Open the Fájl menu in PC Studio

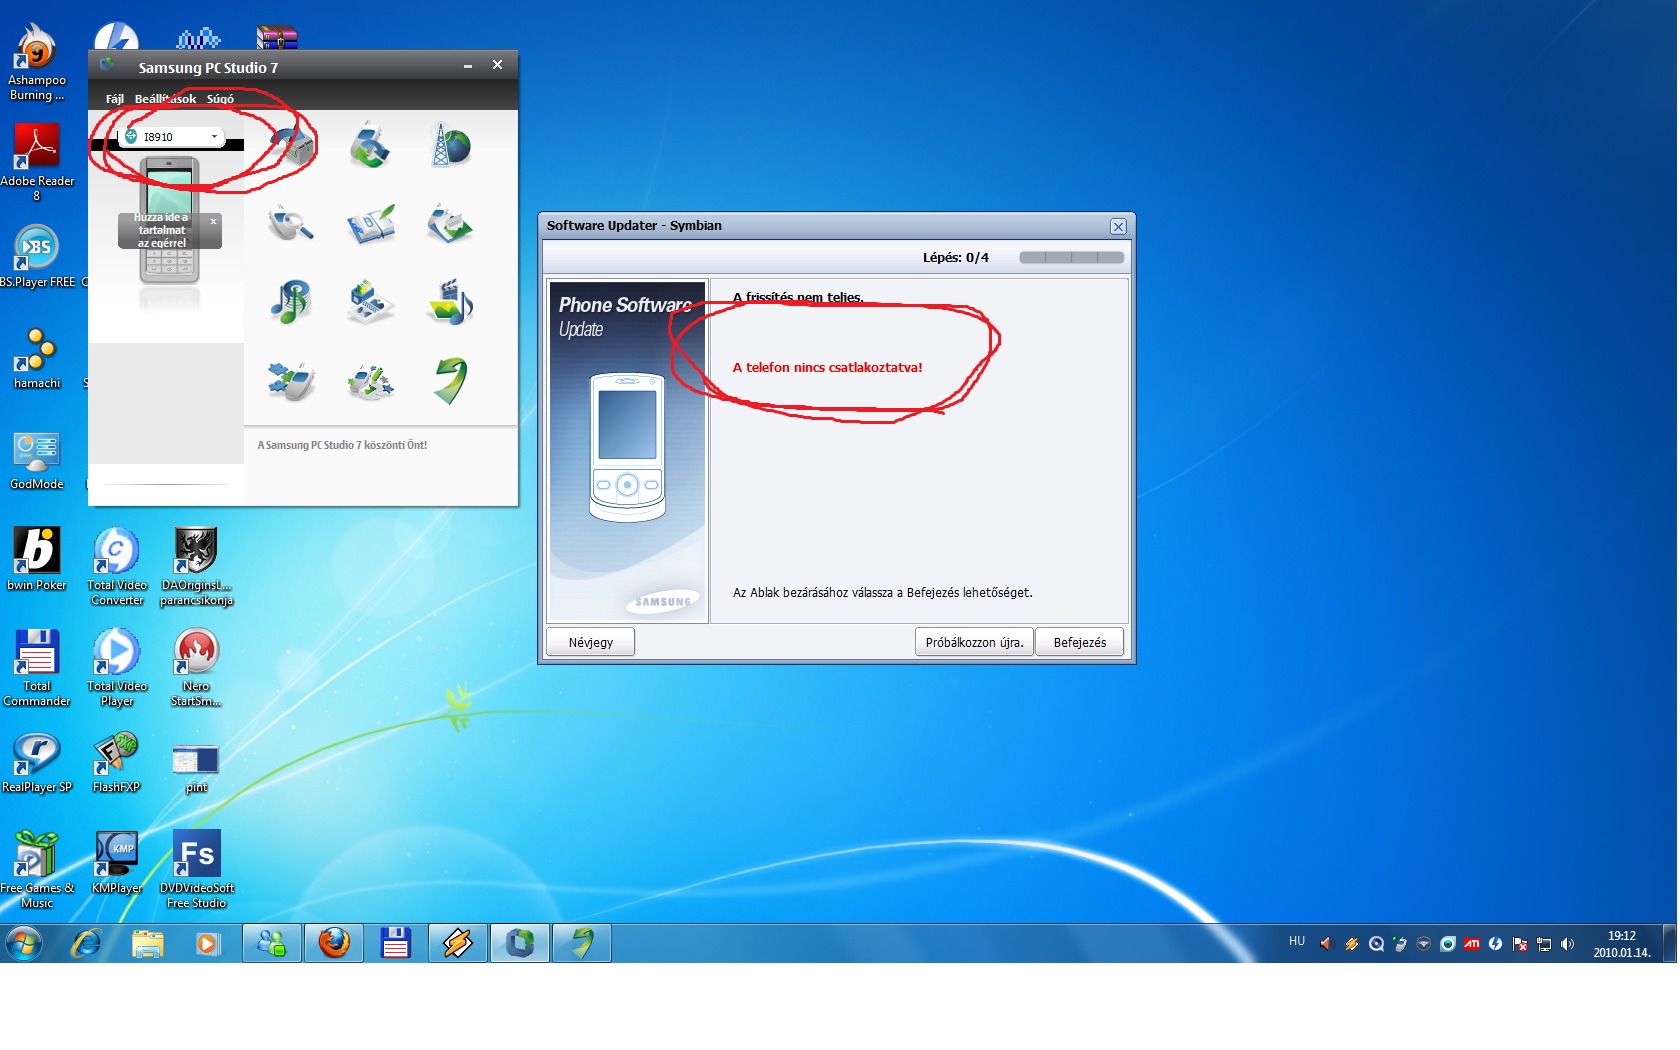click(x=115, y=99)
